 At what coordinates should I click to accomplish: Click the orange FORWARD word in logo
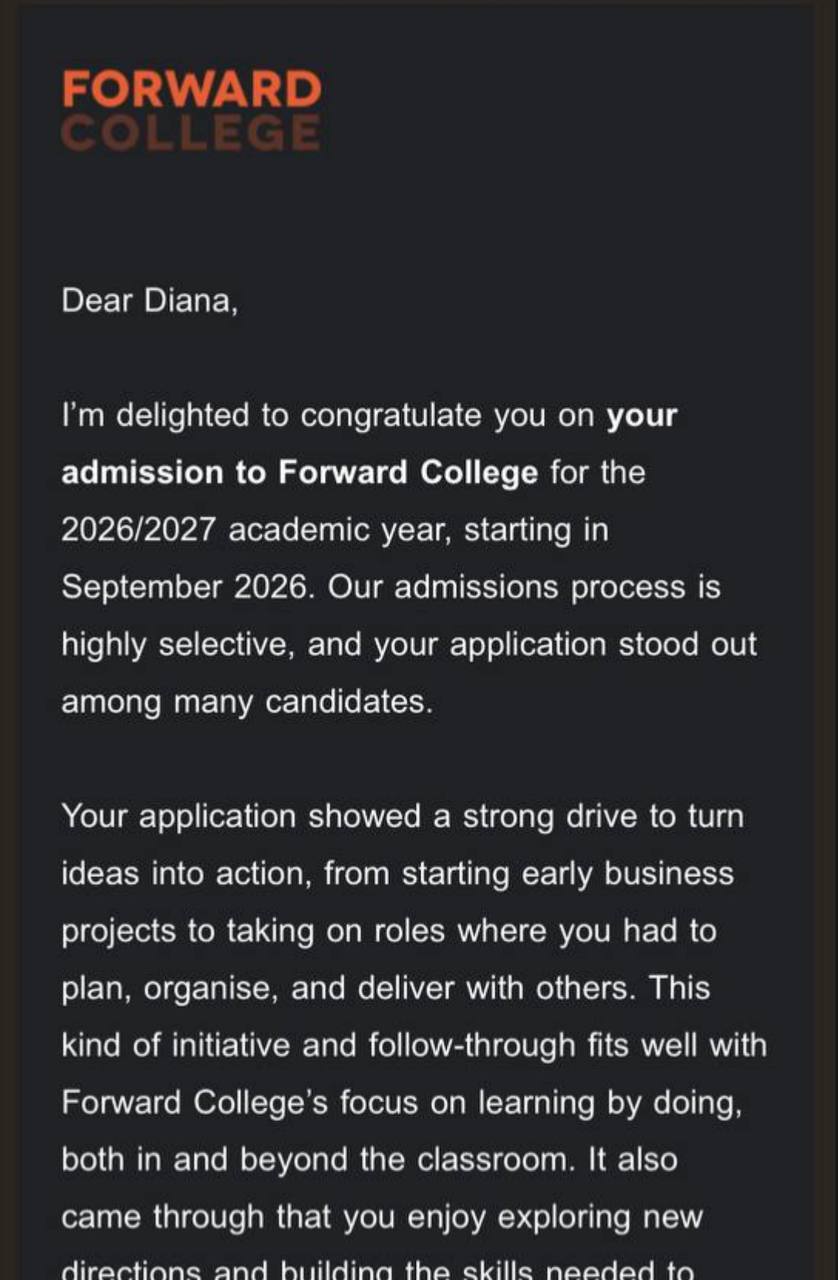click(x=191, y=89)
